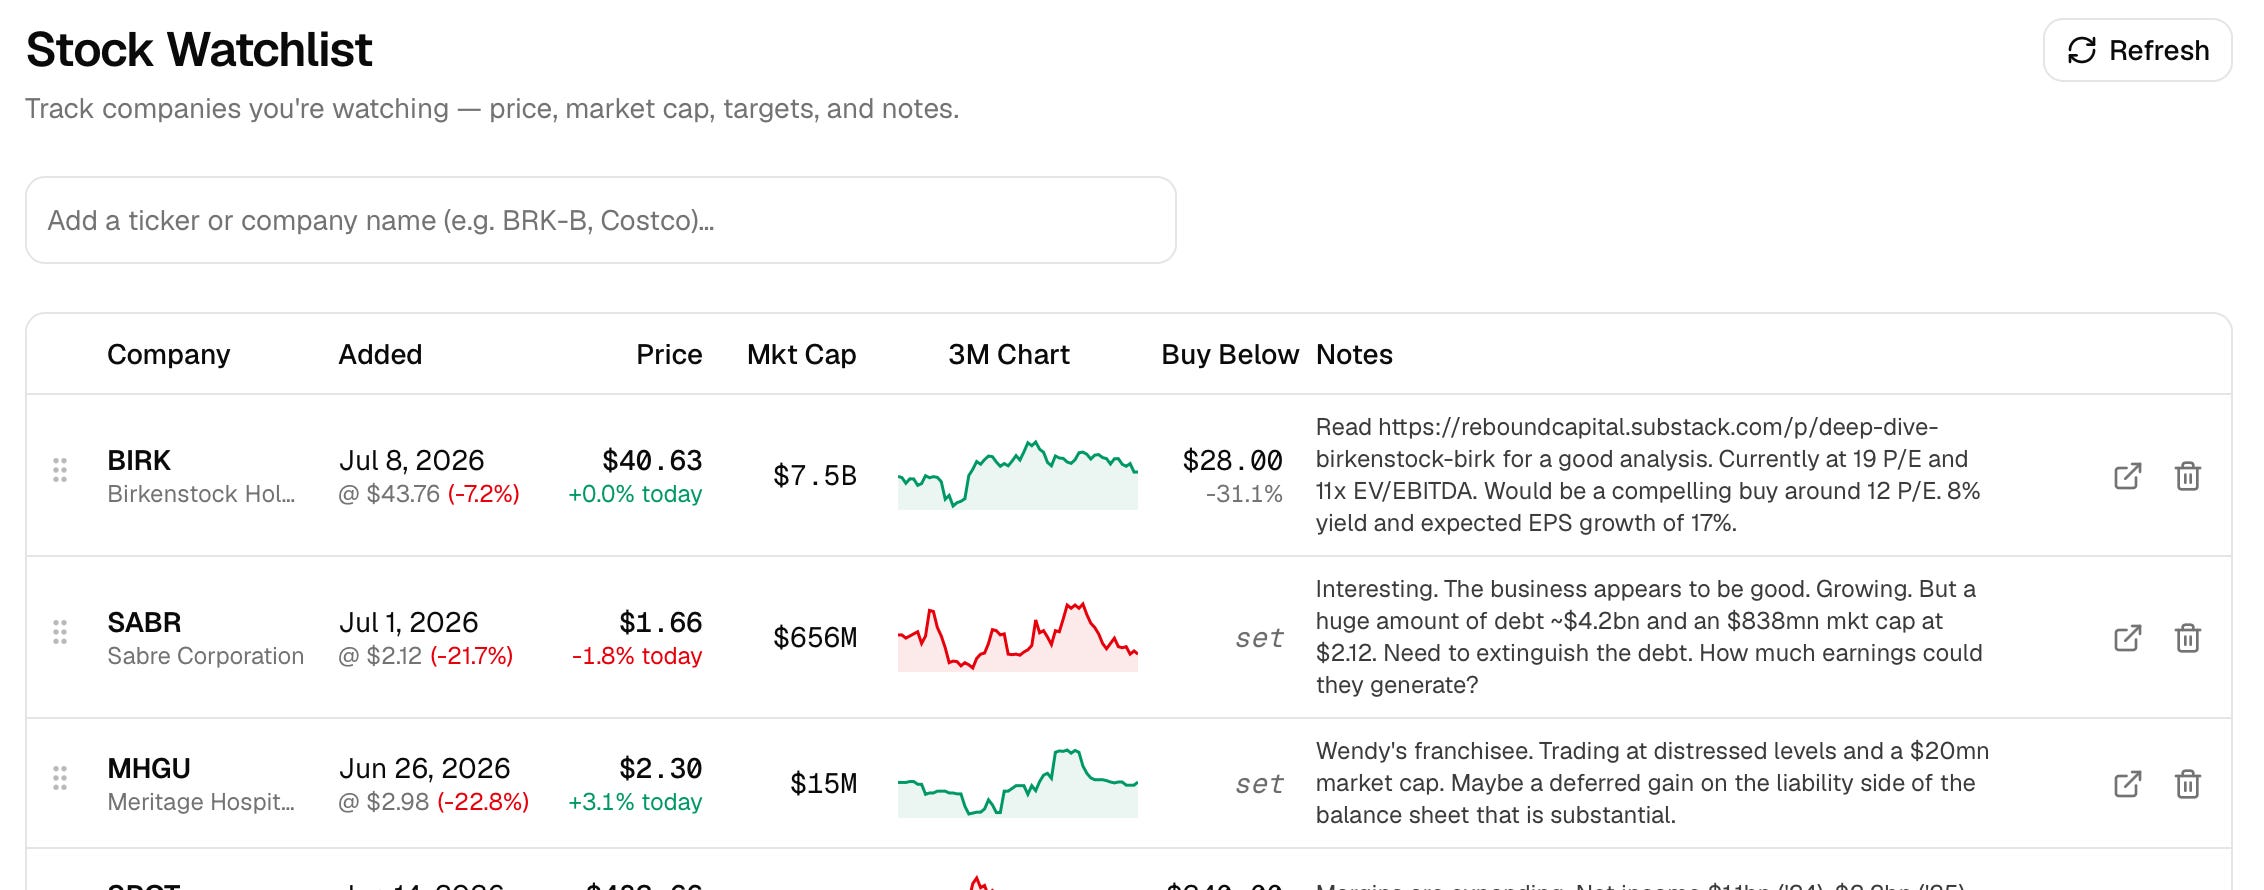Grab the drag handle beside BIRK

point(60,470)
